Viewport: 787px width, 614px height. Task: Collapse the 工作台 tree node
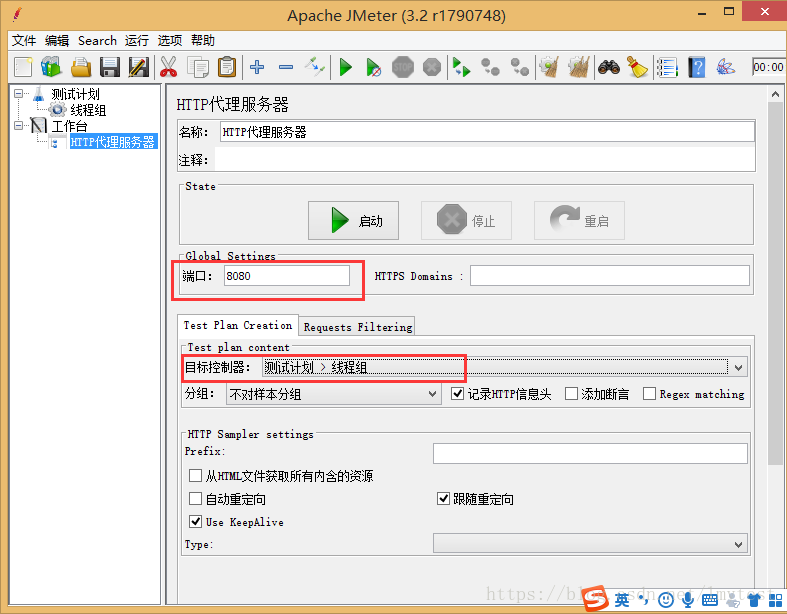coord(19,126)
